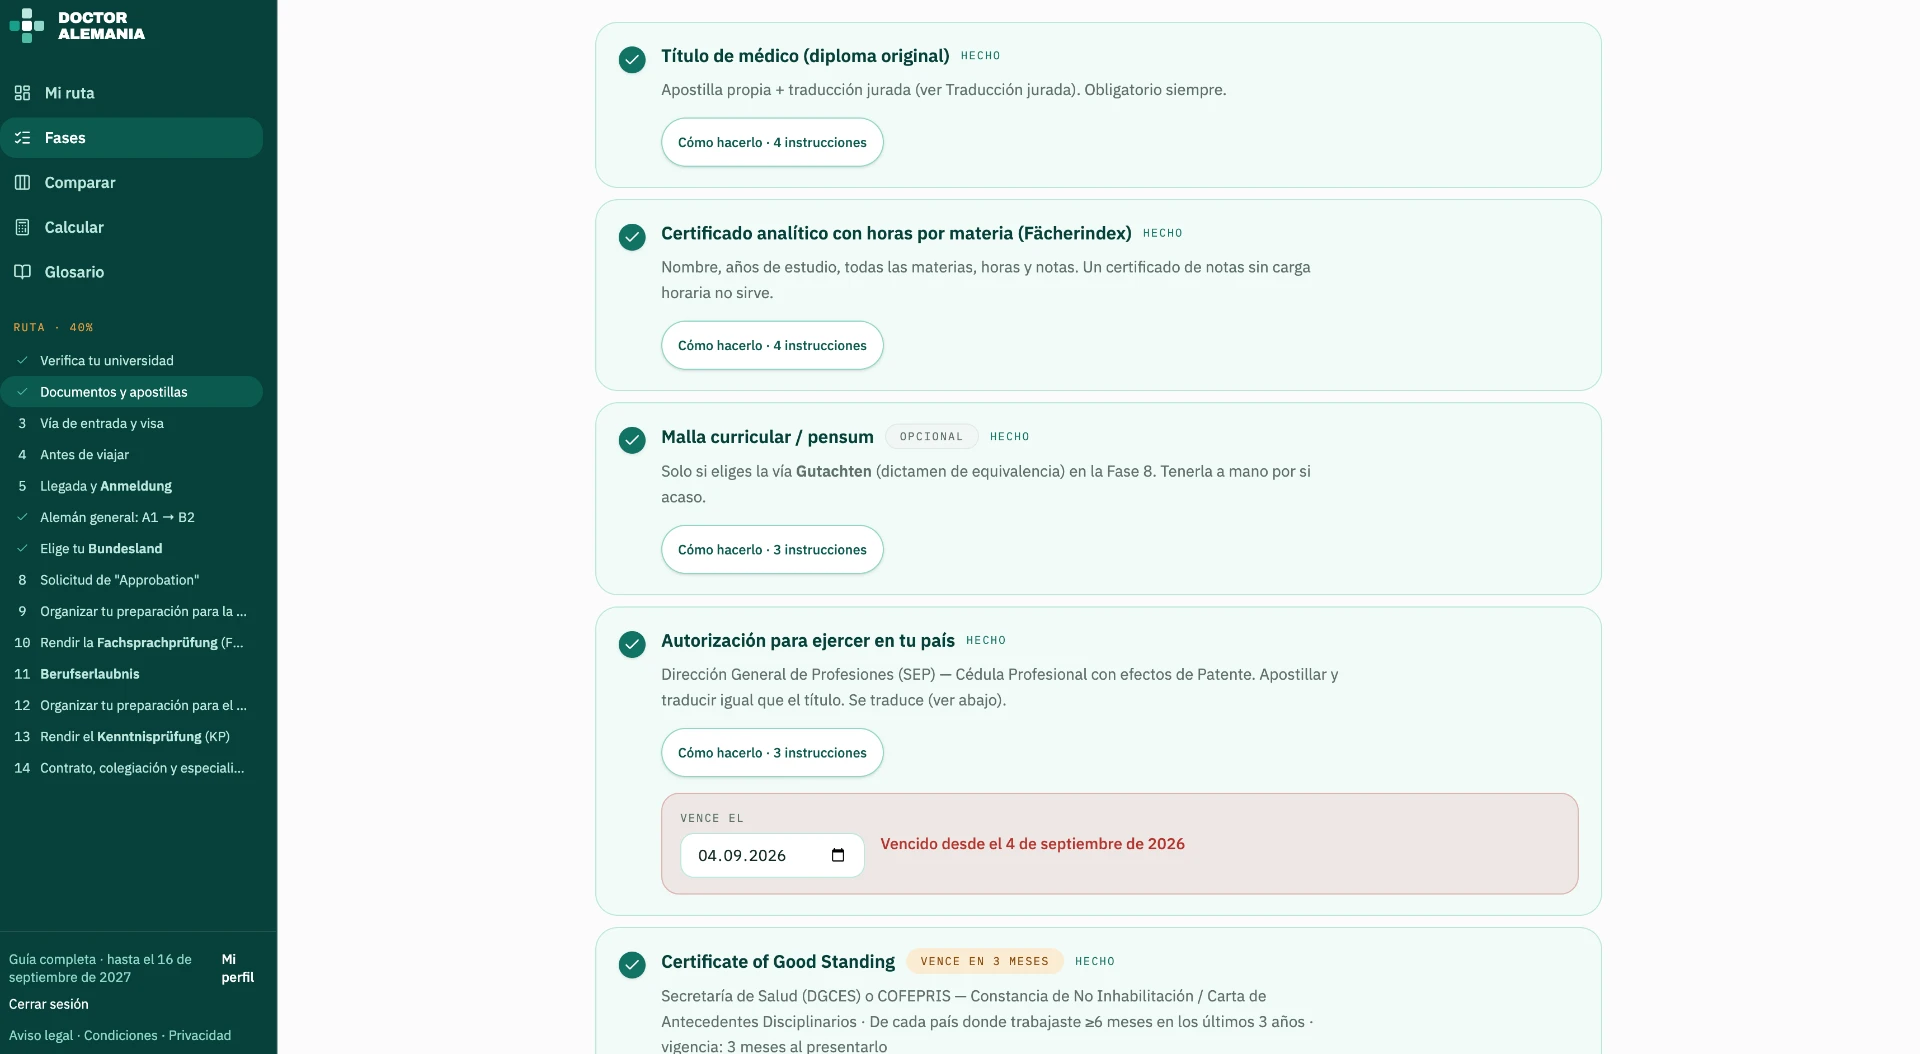Viewport: 1920px width, 1054px height.
Task: Open the Glosario book icon
Action: click(x=22, y=272)
